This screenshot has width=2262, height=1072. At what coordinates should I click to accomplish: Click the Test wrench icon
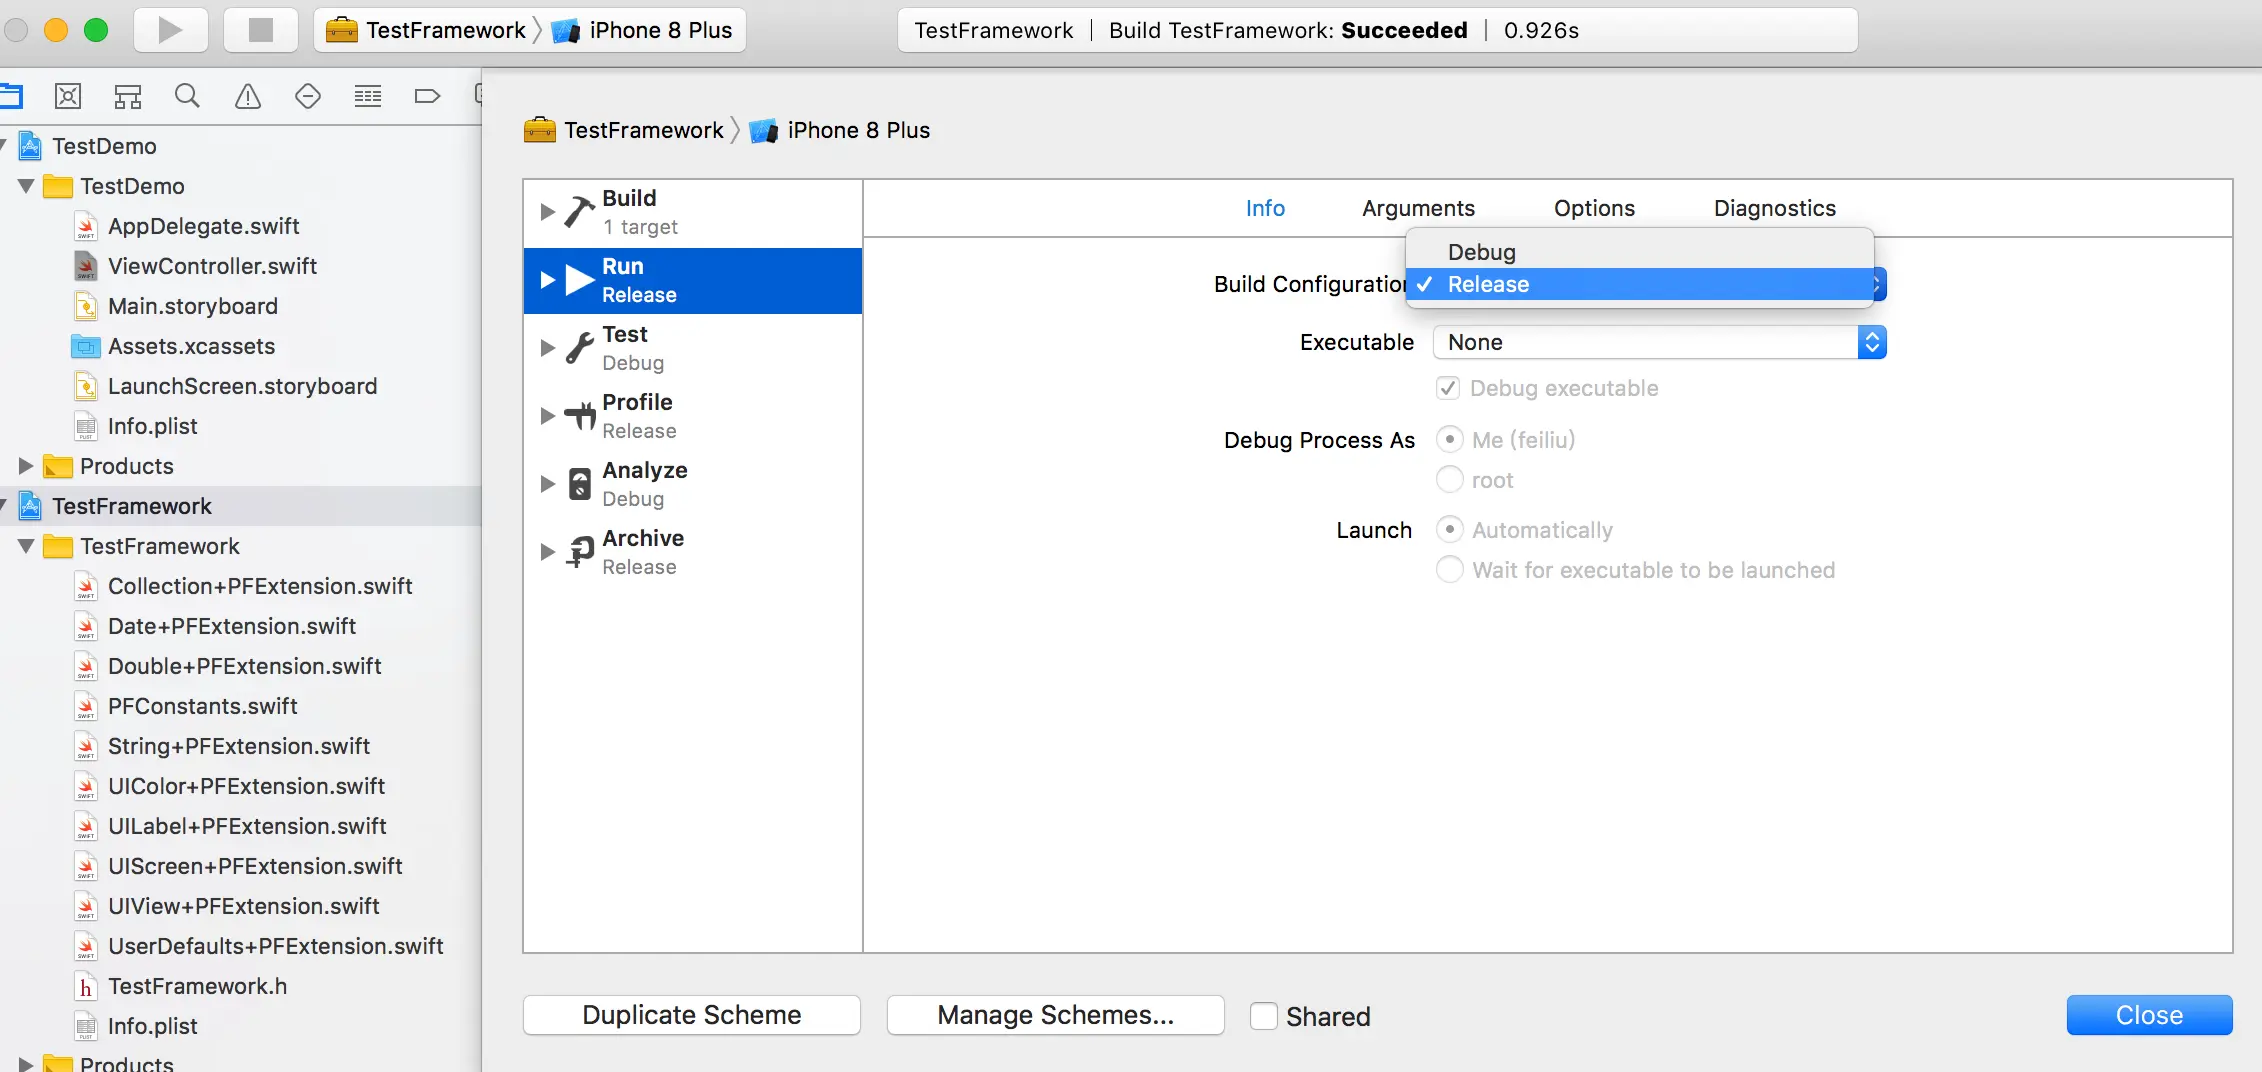point(580,348)
